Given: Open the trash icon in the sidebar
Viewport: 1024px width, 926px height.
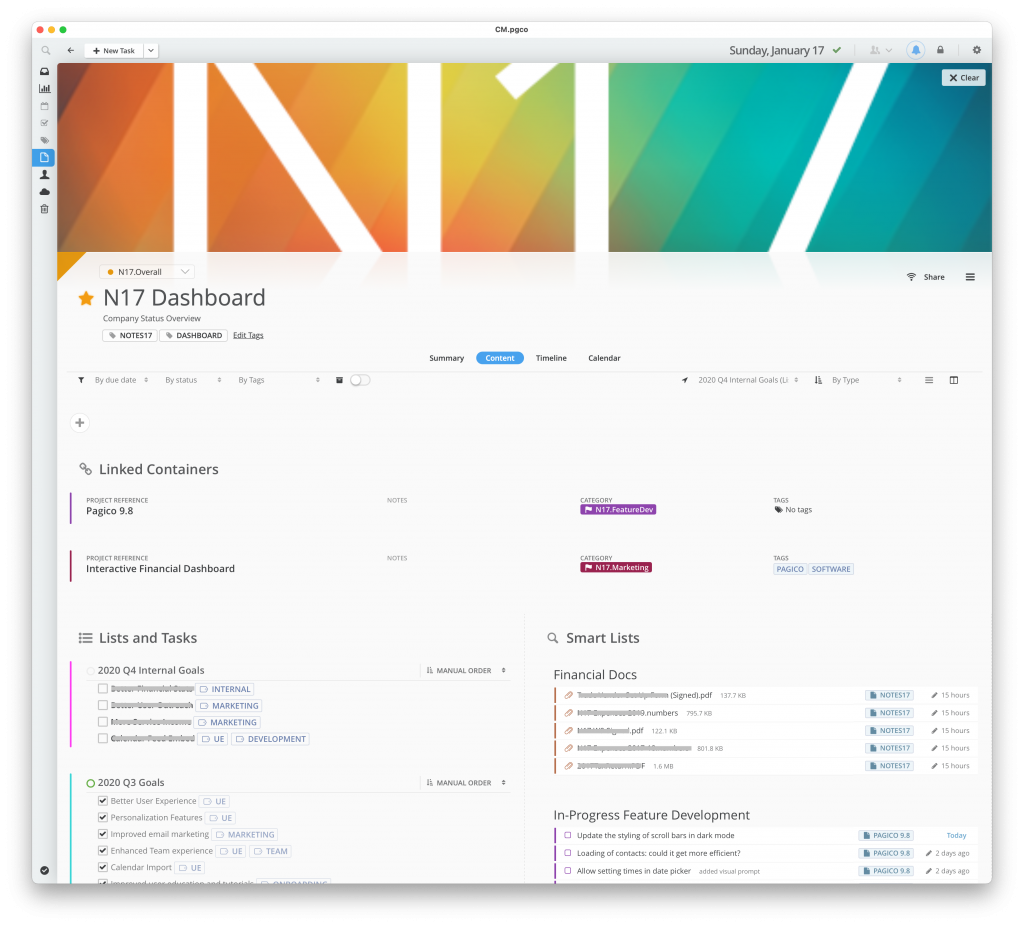Looking at the screenshot, I should [x=44, y=209].
